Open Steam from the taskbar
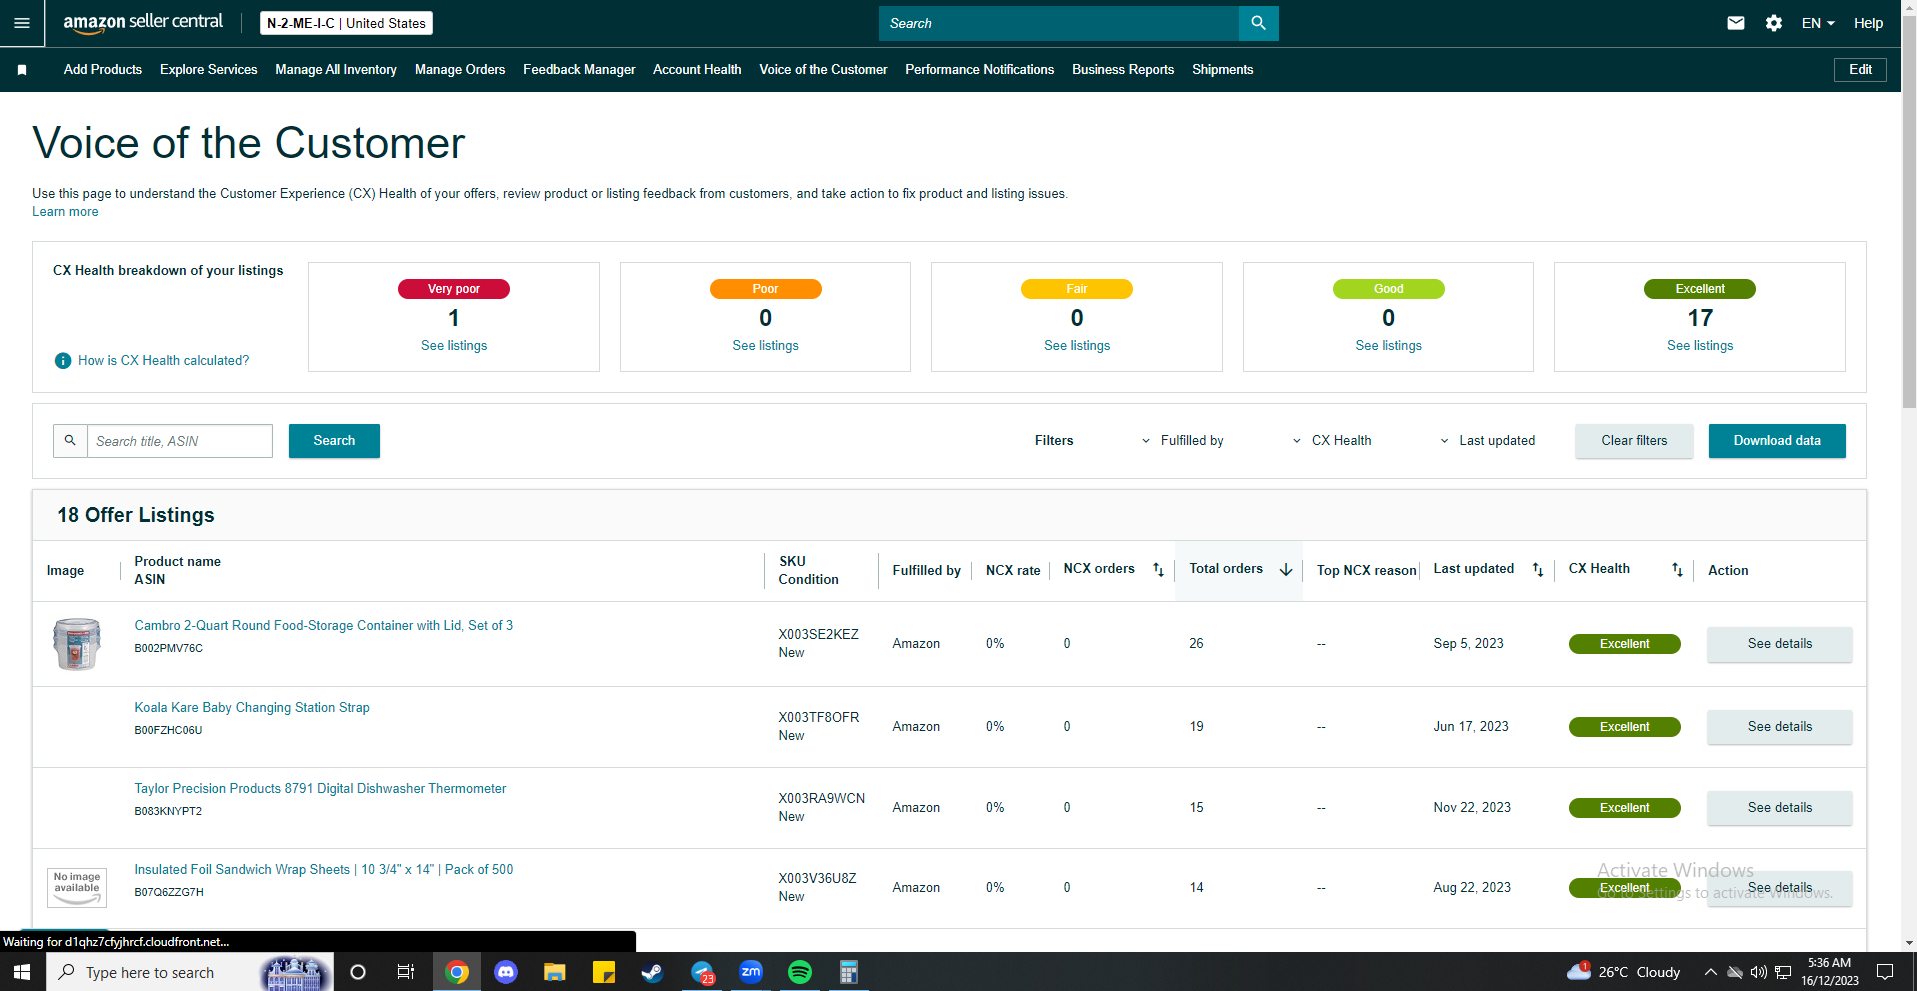 point(653,972)
